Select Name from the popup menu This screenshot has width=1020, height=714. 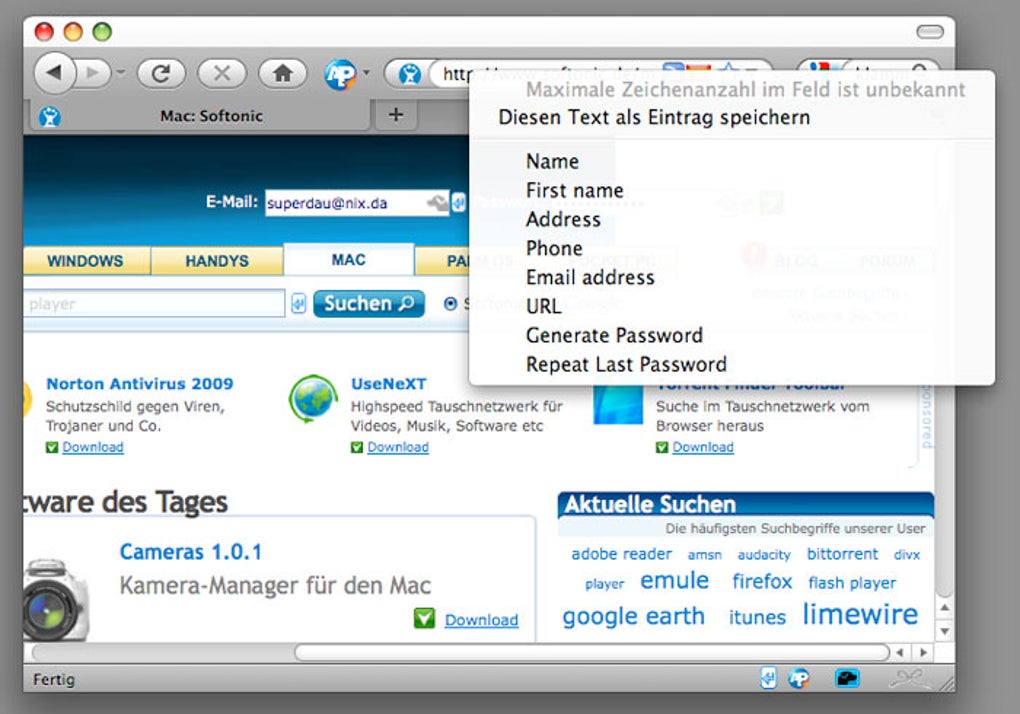click(552, 161)
